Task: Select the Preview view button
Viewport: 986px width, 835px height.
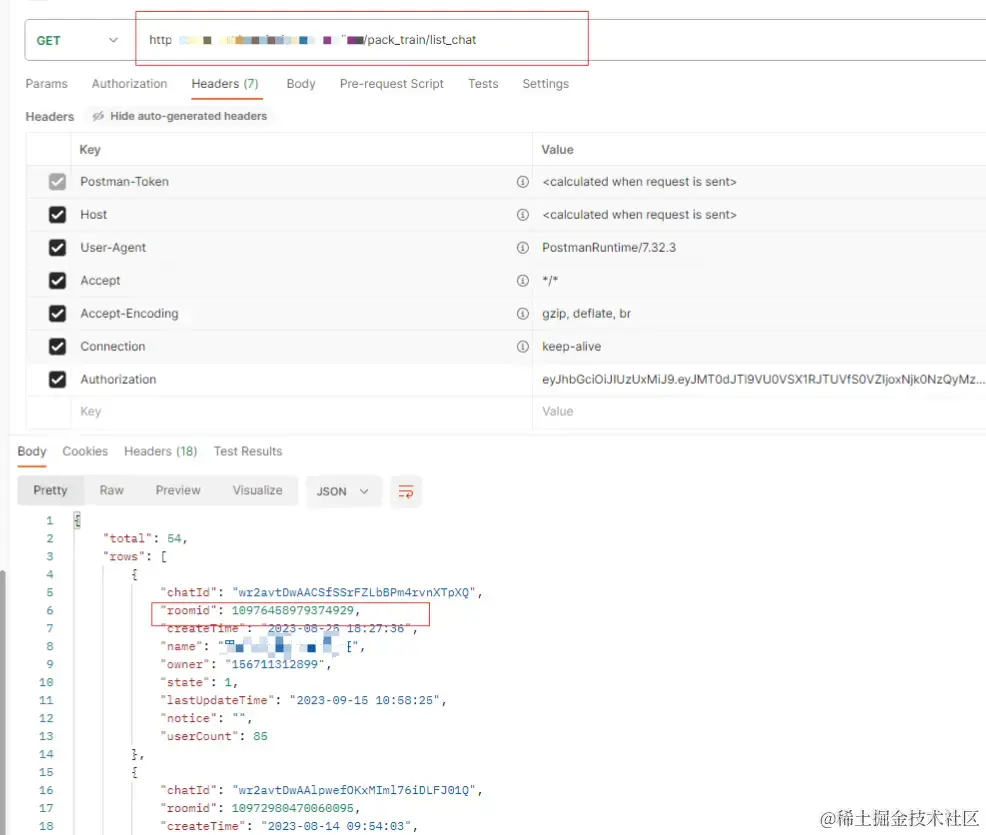Action: point(178,490)
